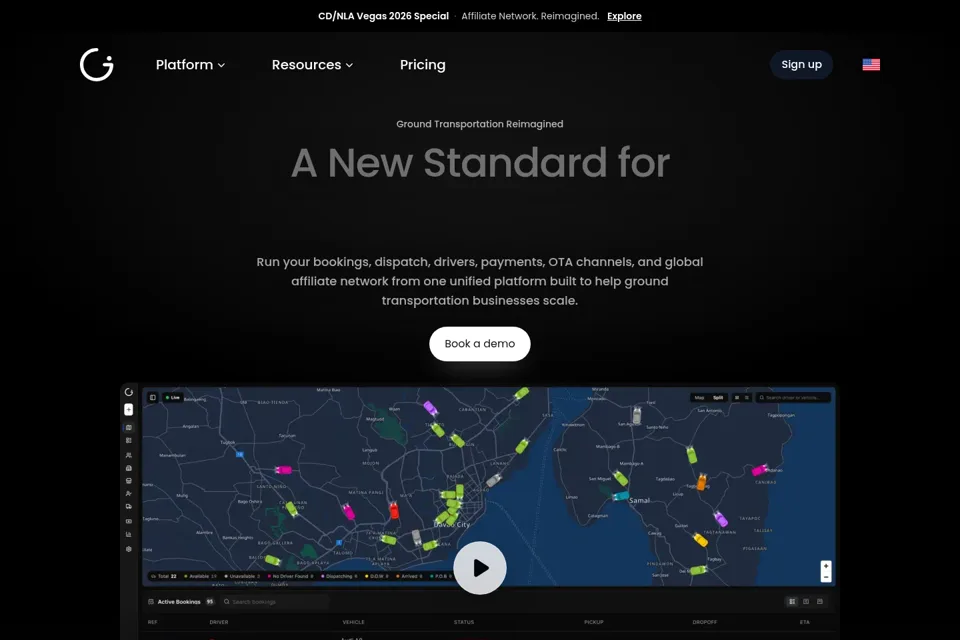Image resolution: width=960 pixels, height=640 pixels.
Task: Zoom in the map with plus button
Action: (825, 566)
